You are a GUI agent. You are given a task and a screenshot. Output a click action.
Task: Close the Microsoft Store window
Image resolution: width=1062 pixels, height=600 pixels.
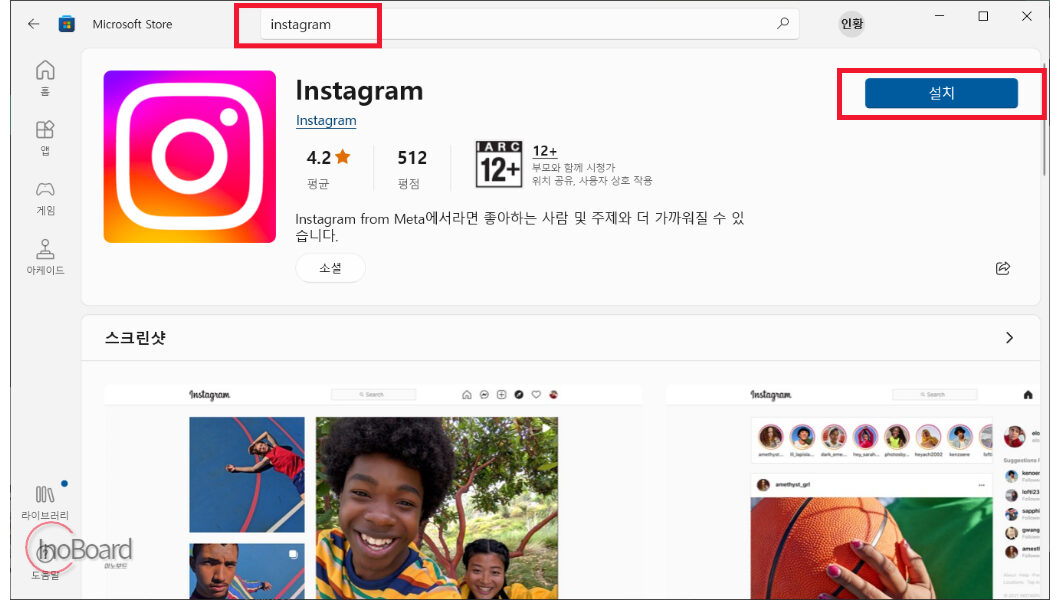click(x=1027, y=16)
